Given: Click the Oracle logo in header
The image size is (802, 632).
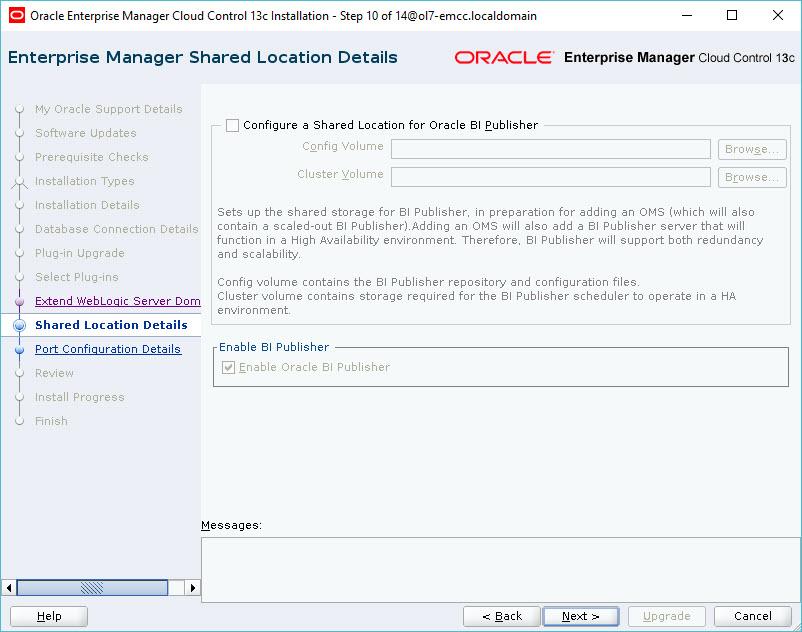Looking at the screenshot, I should coord(504,57).
